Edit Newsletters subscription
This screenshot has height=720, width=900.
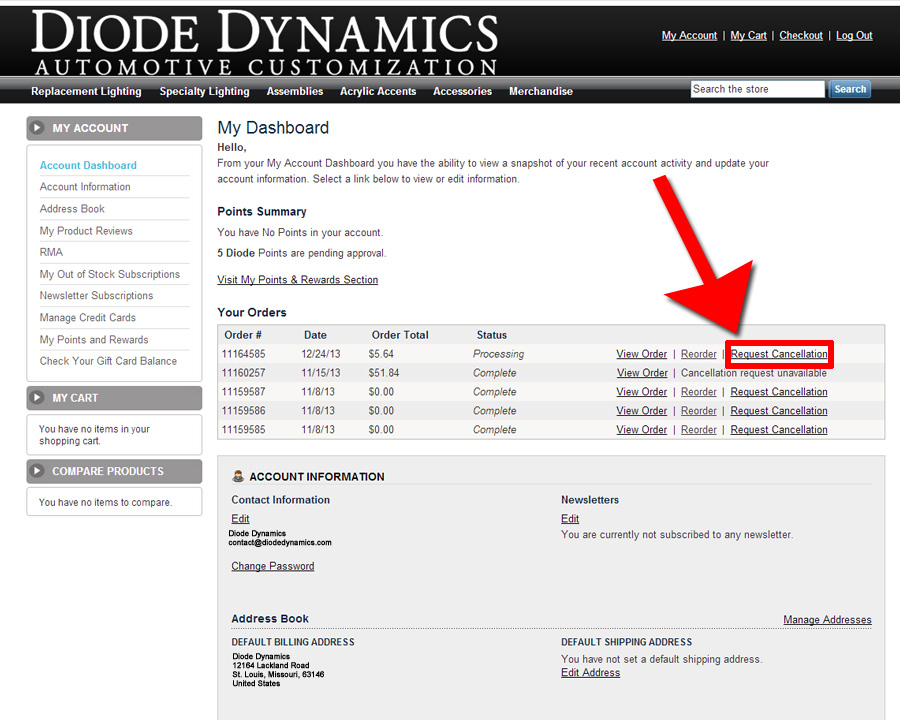tap(570, 518)
